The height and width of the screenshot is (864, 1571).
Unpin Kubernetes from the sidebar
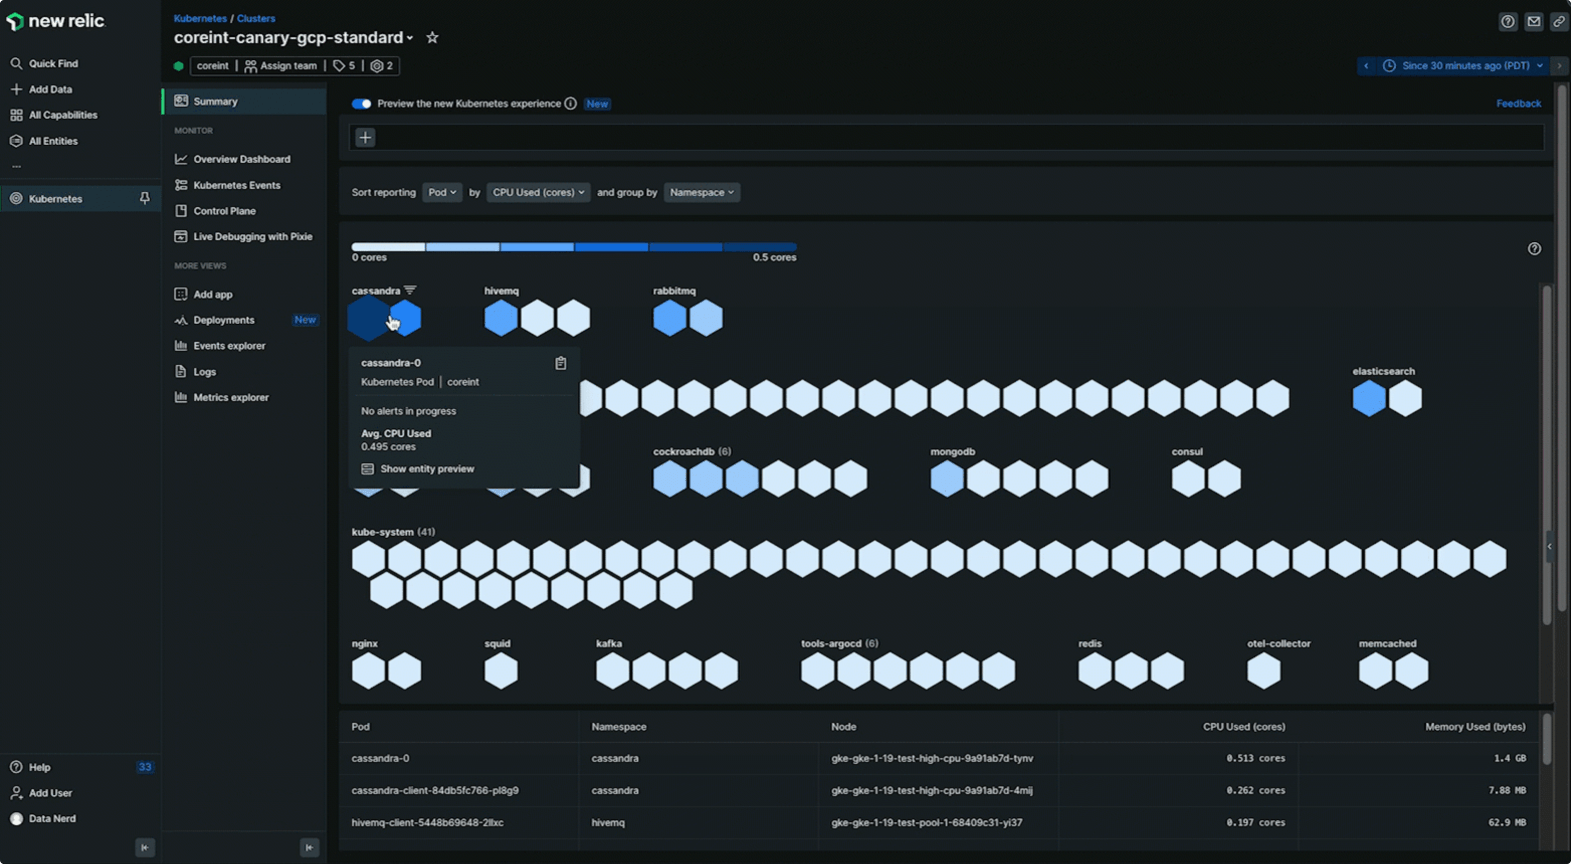pyautogui.click(x=145, y=199)
